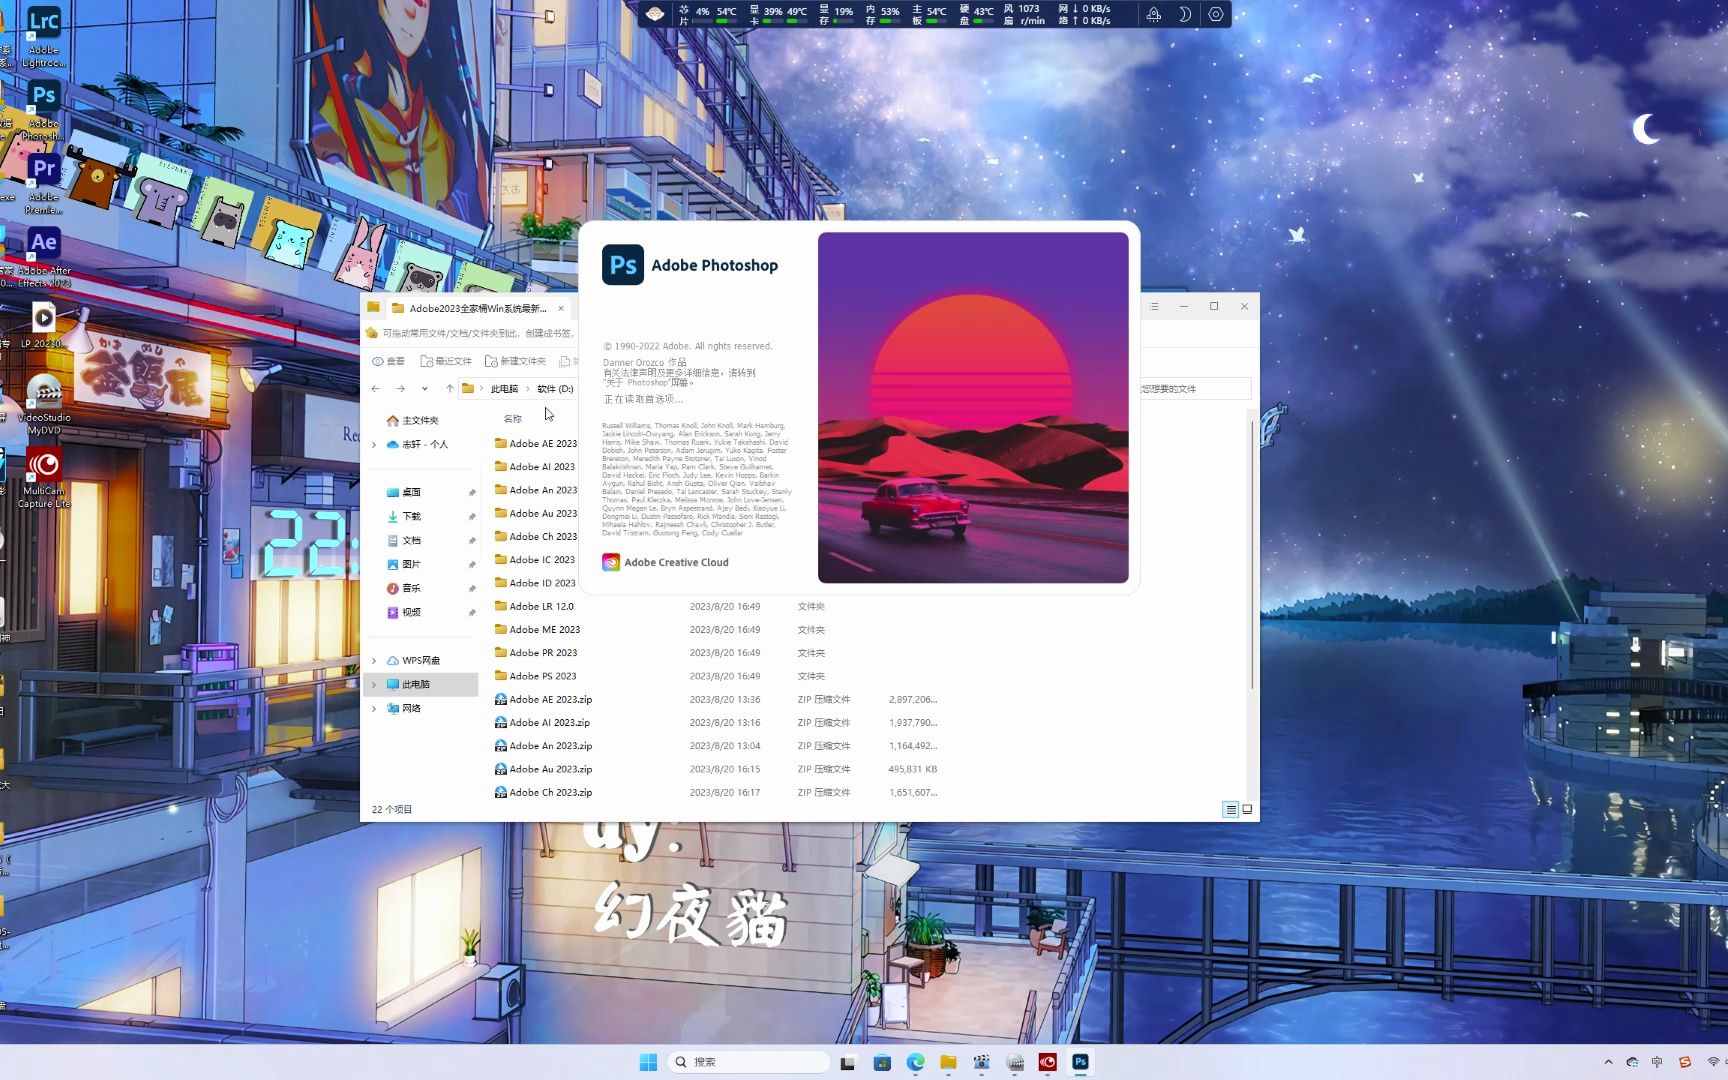Click explorer search files input field
The image size is (1728, 1080).
coord(1196,389)
